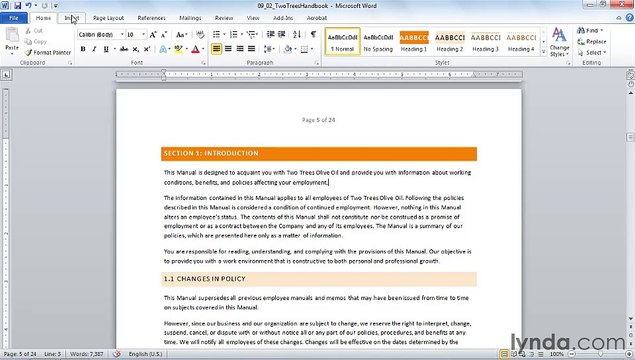Screen dimensions: 635x360
Task: Apply the Heading 1 style
Action: [x=414, y=42]
